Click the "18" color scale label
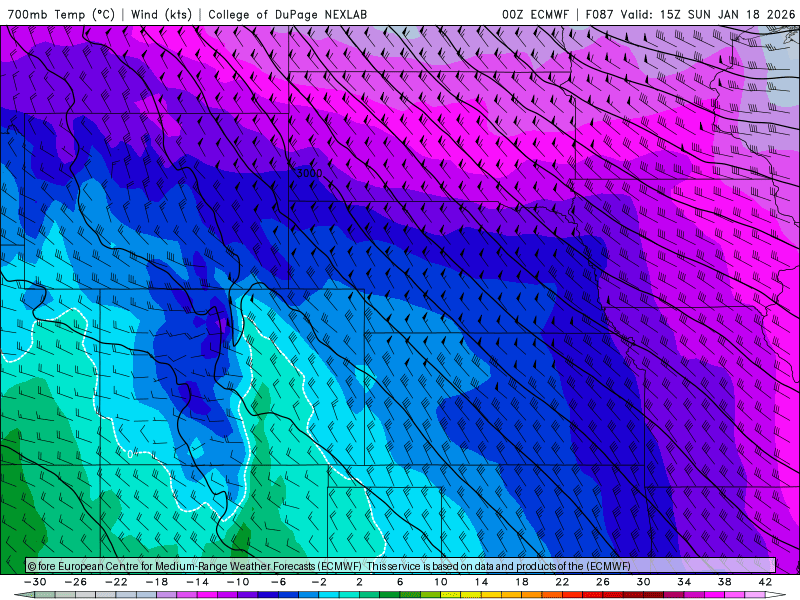The image size is (800, 600). coord(521,582)
